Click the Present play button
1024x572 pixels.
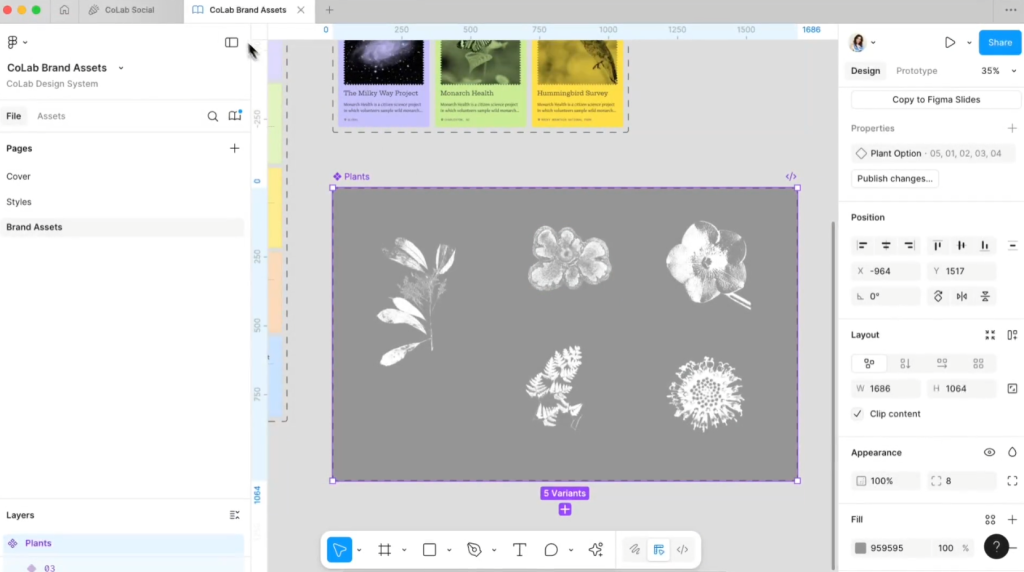(x=949, y=42)
